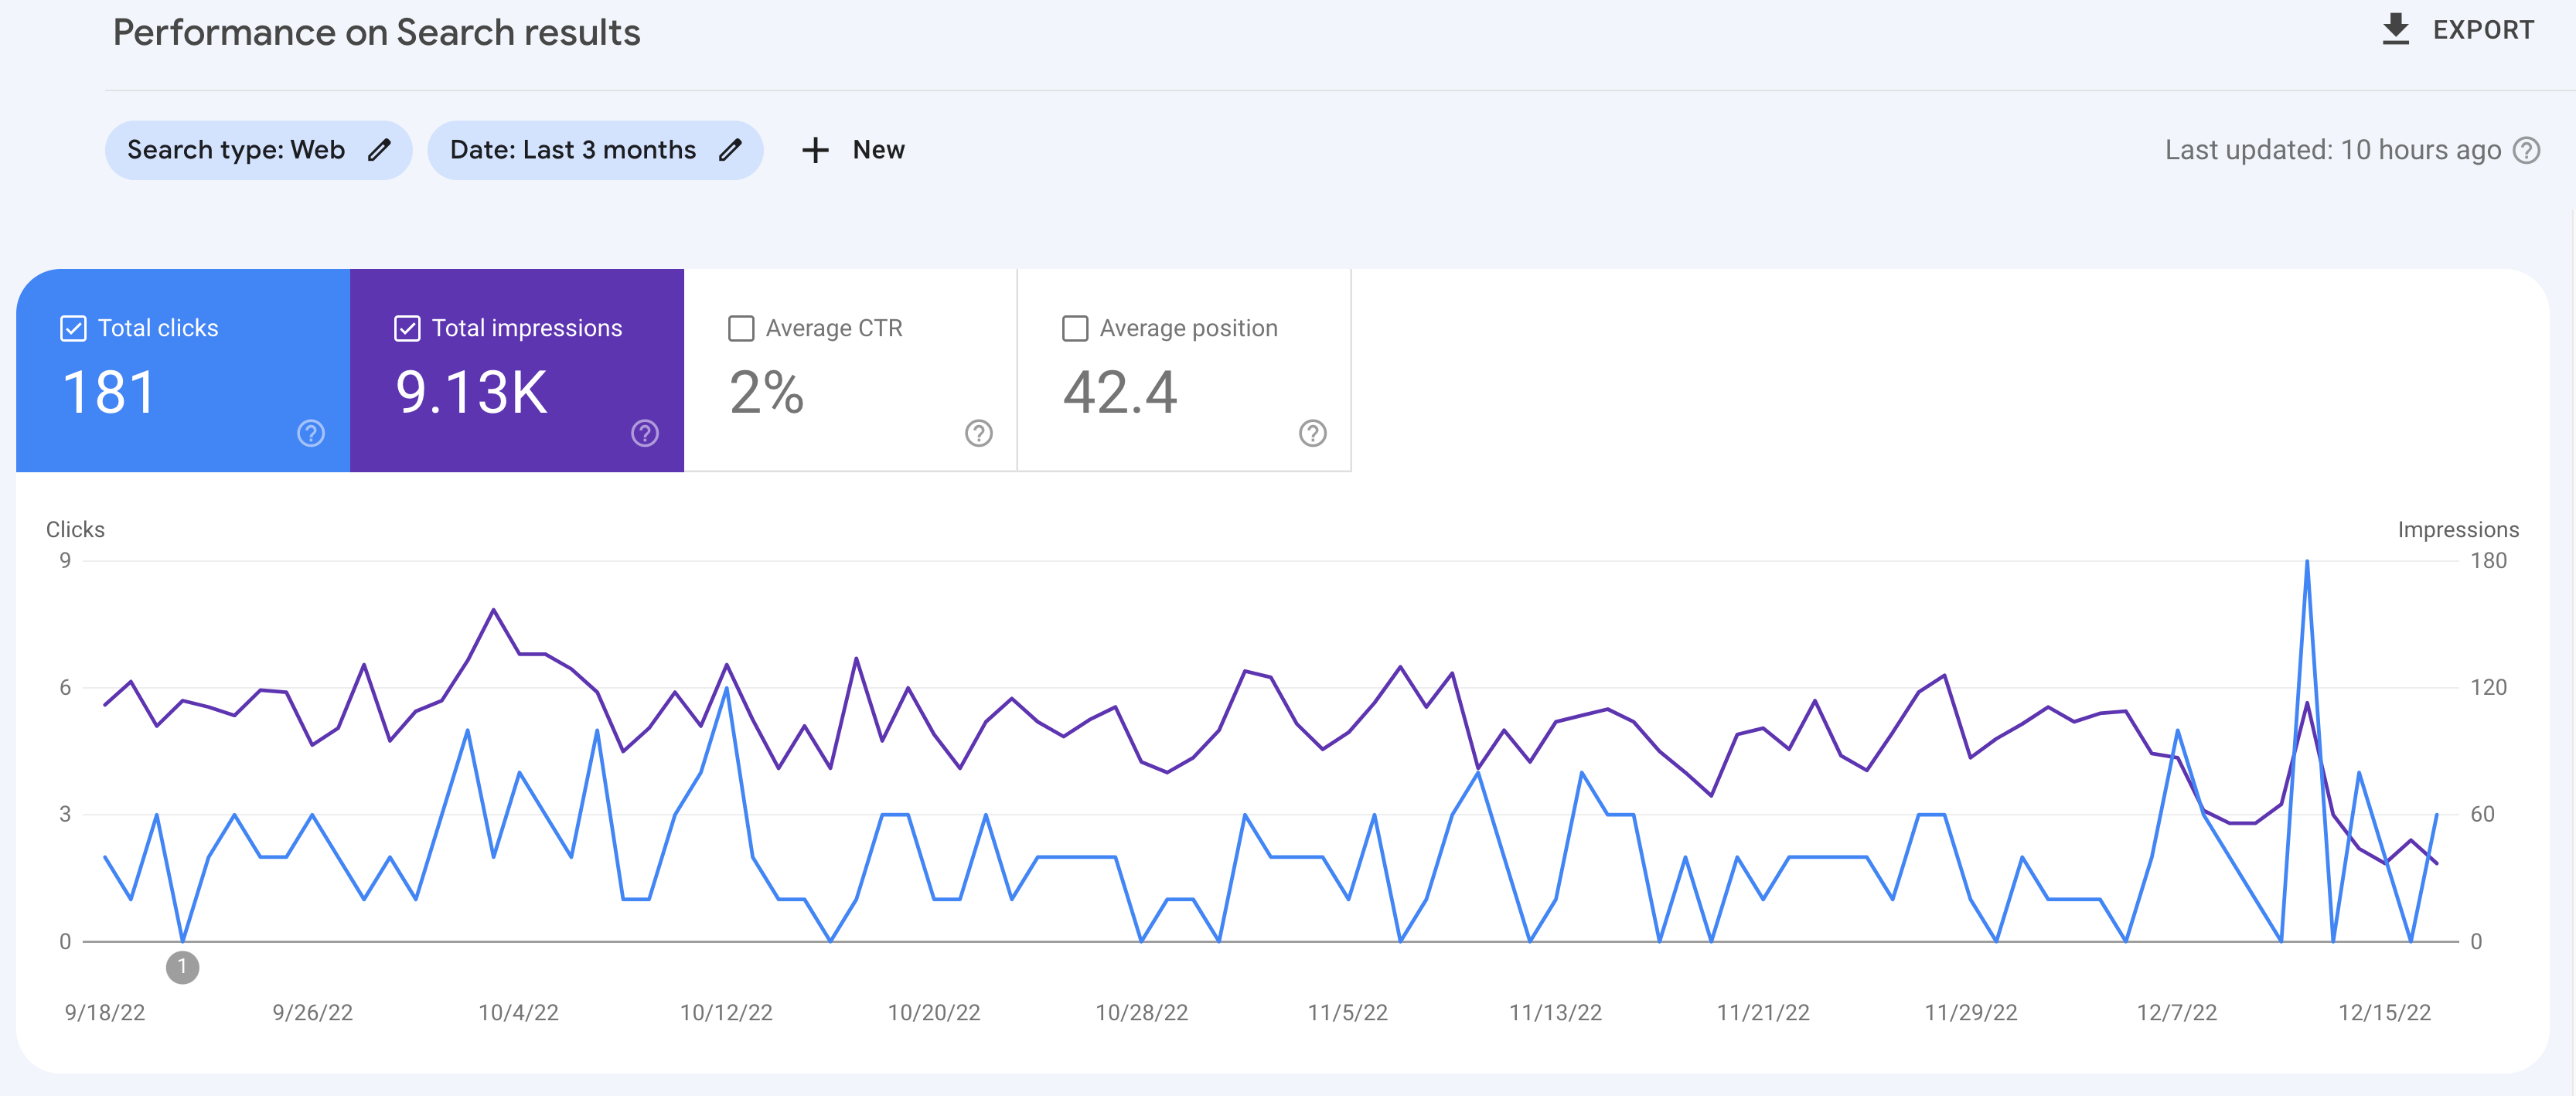Click the plus New filter button
This screenshot has height=1096, width=2576.
853,149
